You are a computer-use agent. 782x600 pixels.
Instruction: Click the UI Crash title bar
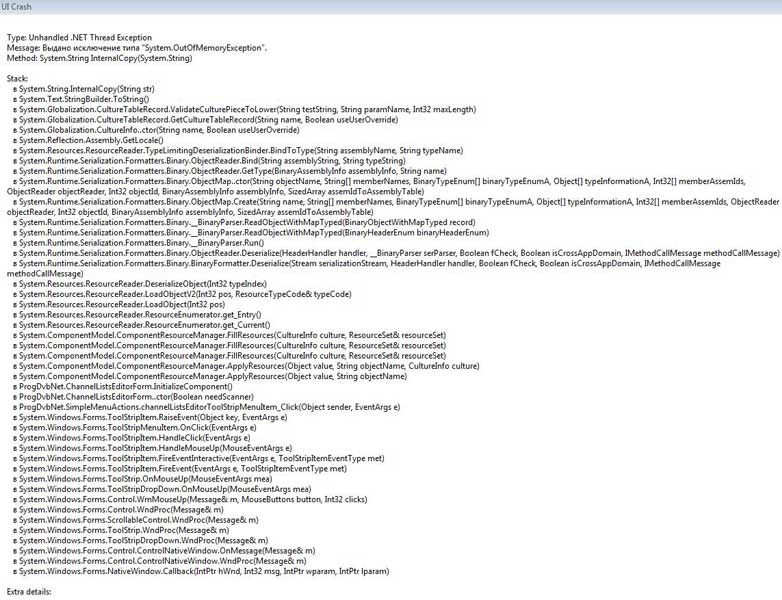[391, 6]
